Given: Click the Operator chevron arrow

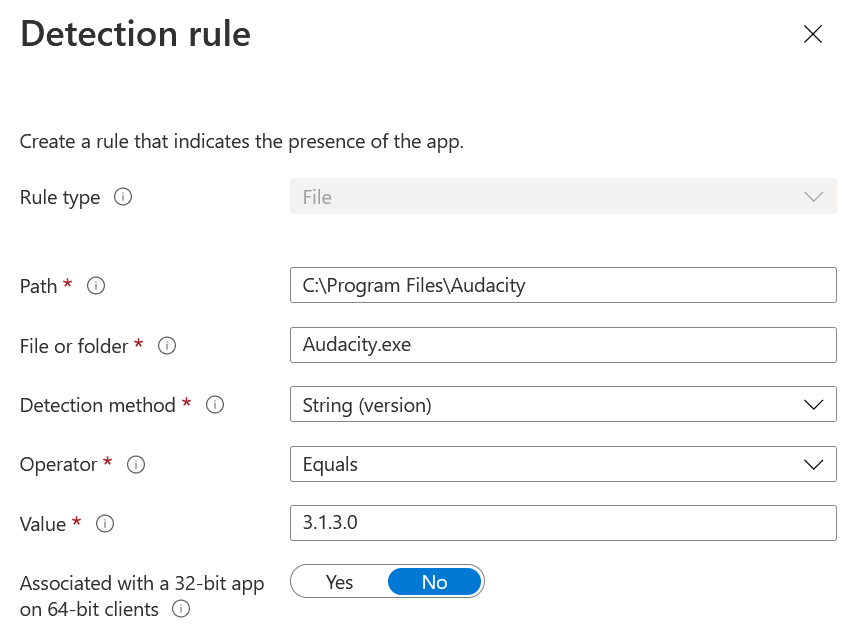Looking at the screenshot, I should click(x=813, y=465).
